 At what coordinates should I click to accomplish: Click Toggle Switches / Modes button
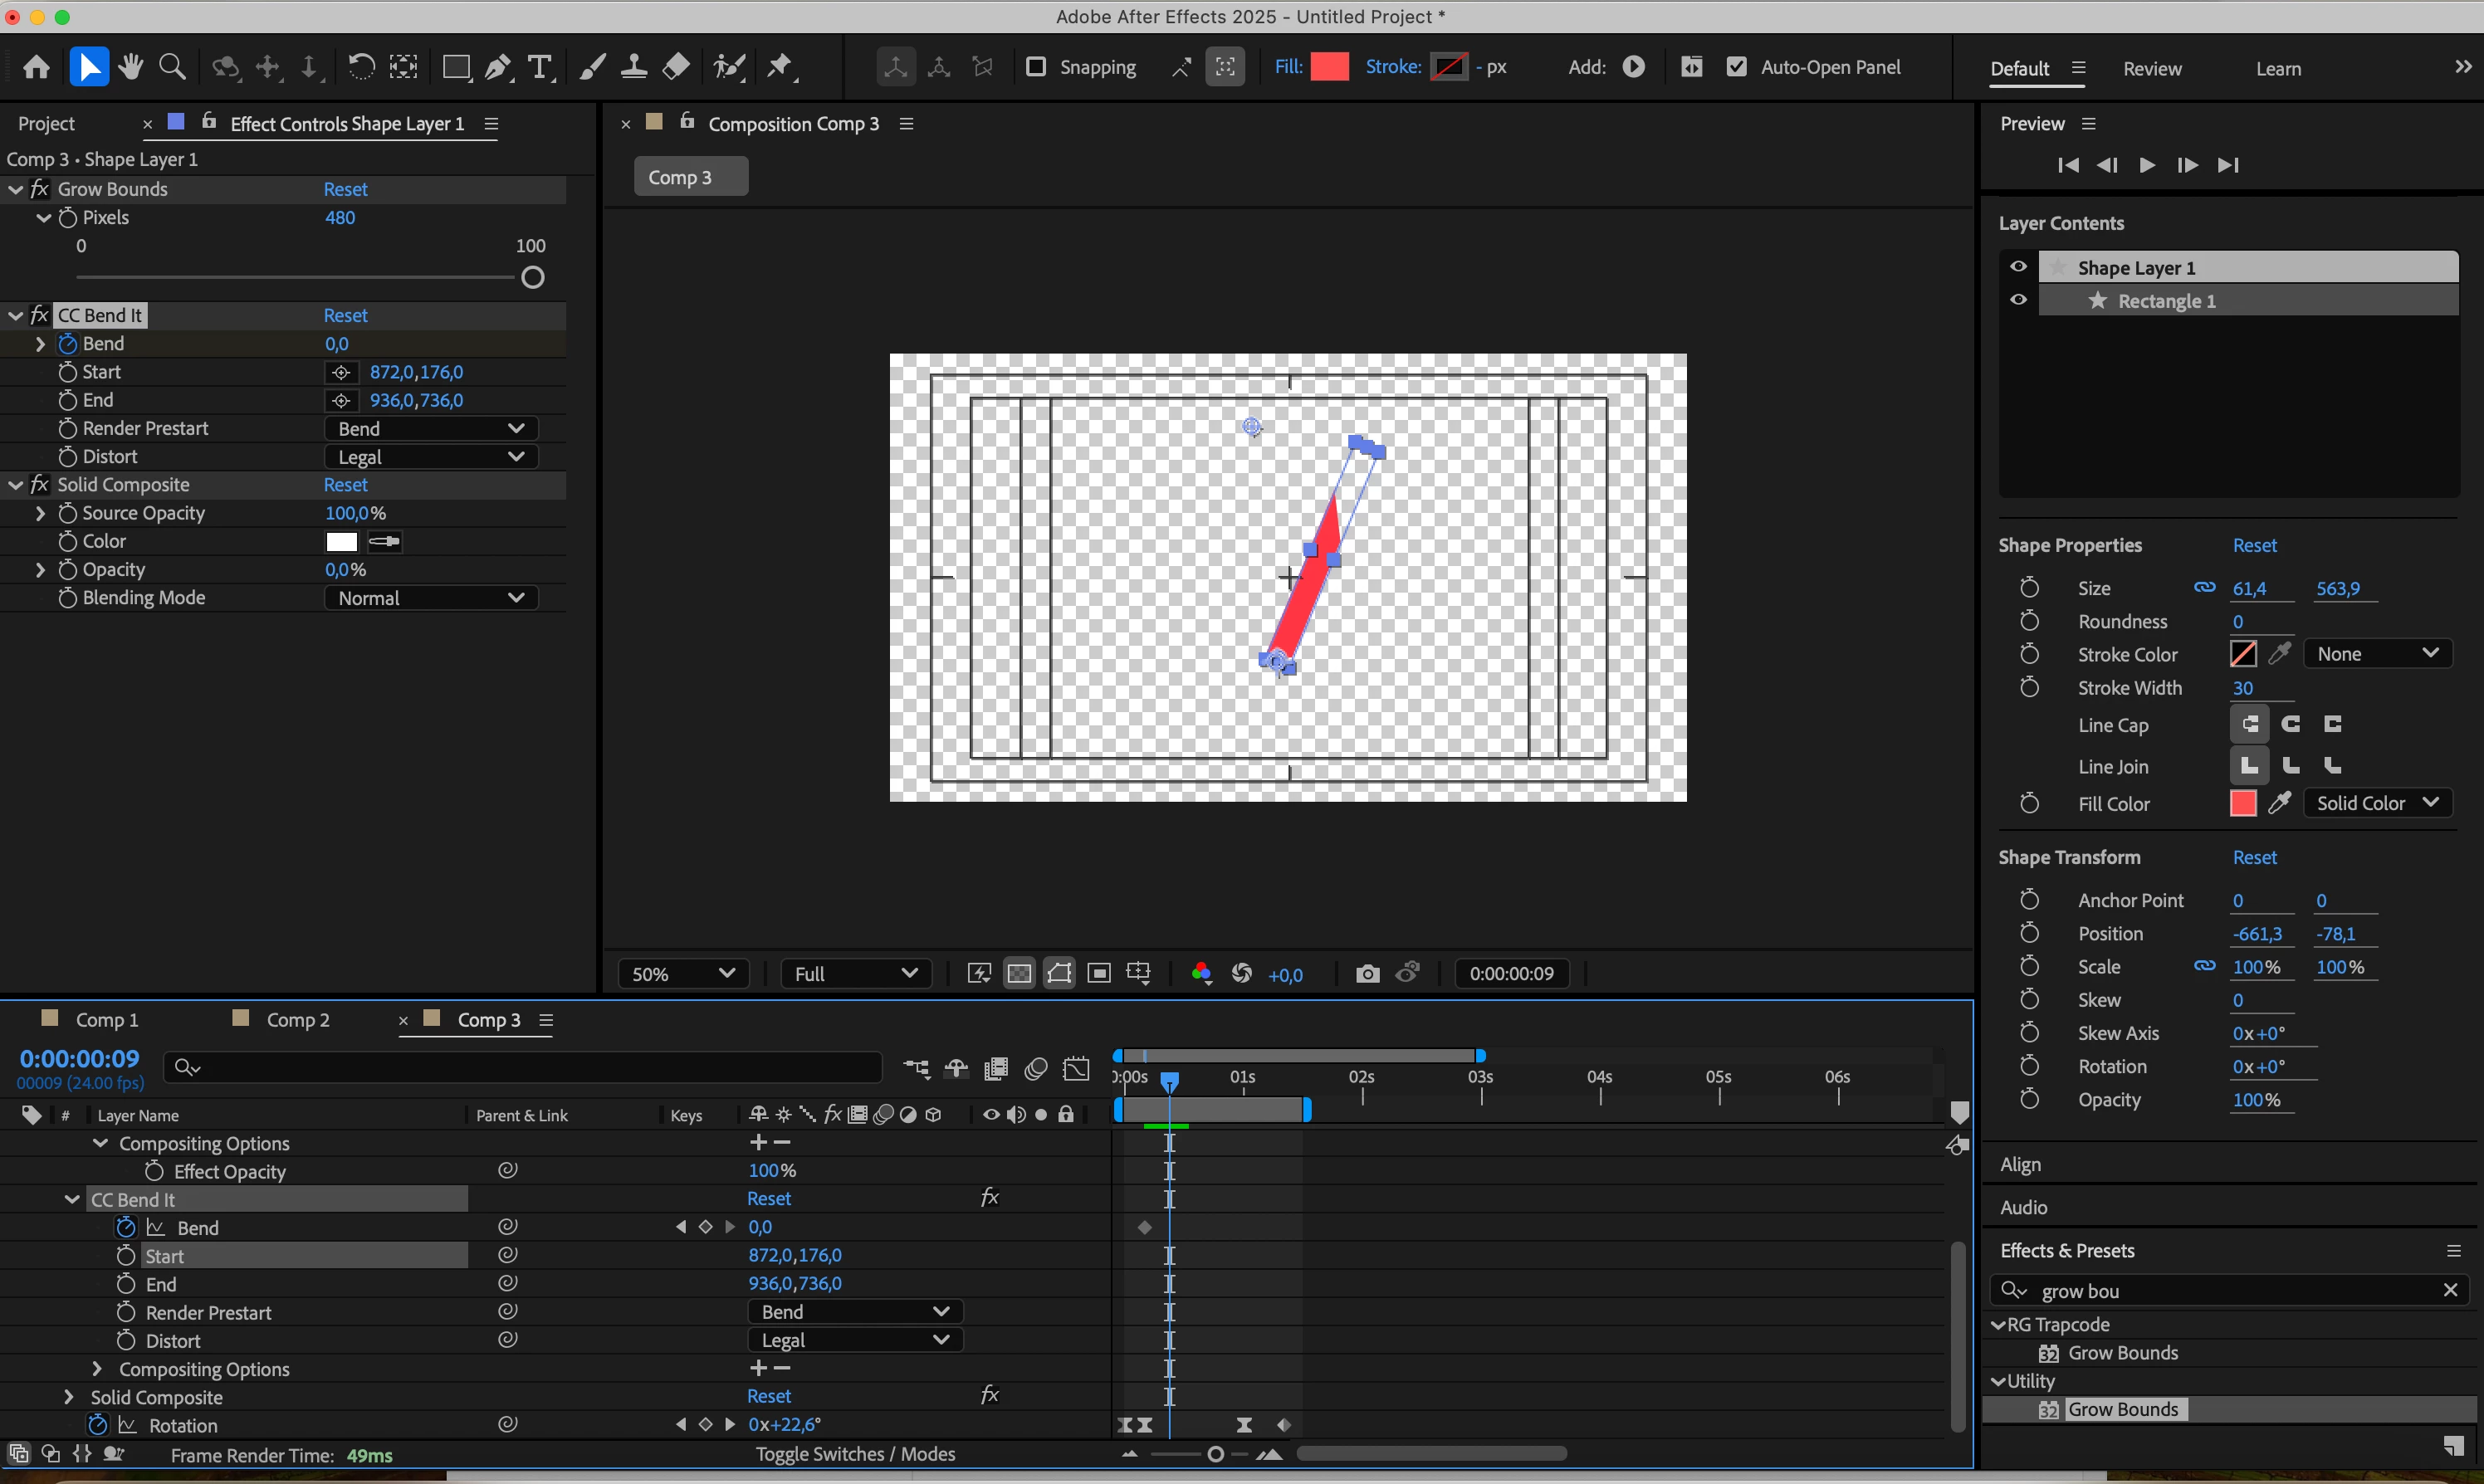855,1454
